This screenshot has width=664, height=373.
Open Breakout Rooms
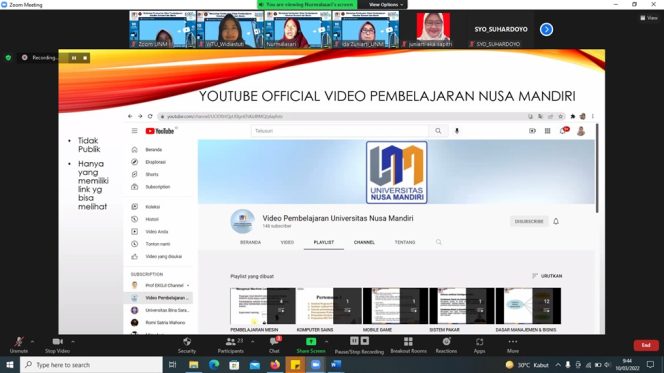[408, 345]
